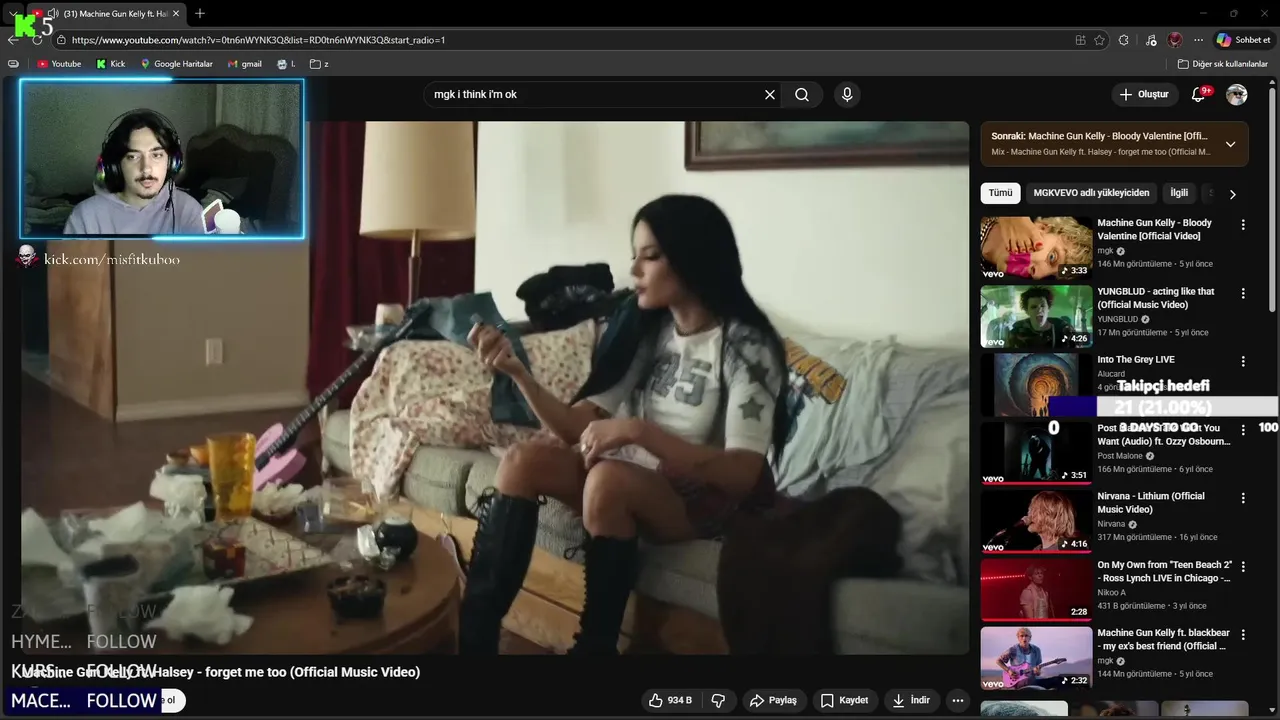Open YUNGBLUD acting like that title
Viewport: 1280px width, 720px height.
tap(1155, 298)
